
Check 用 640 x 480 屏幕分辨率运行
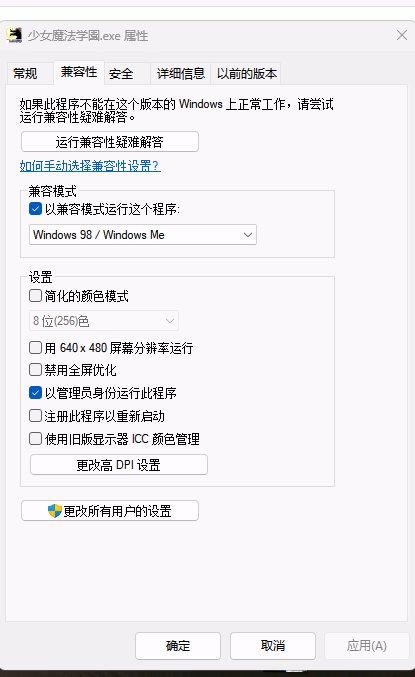(35, 348)
